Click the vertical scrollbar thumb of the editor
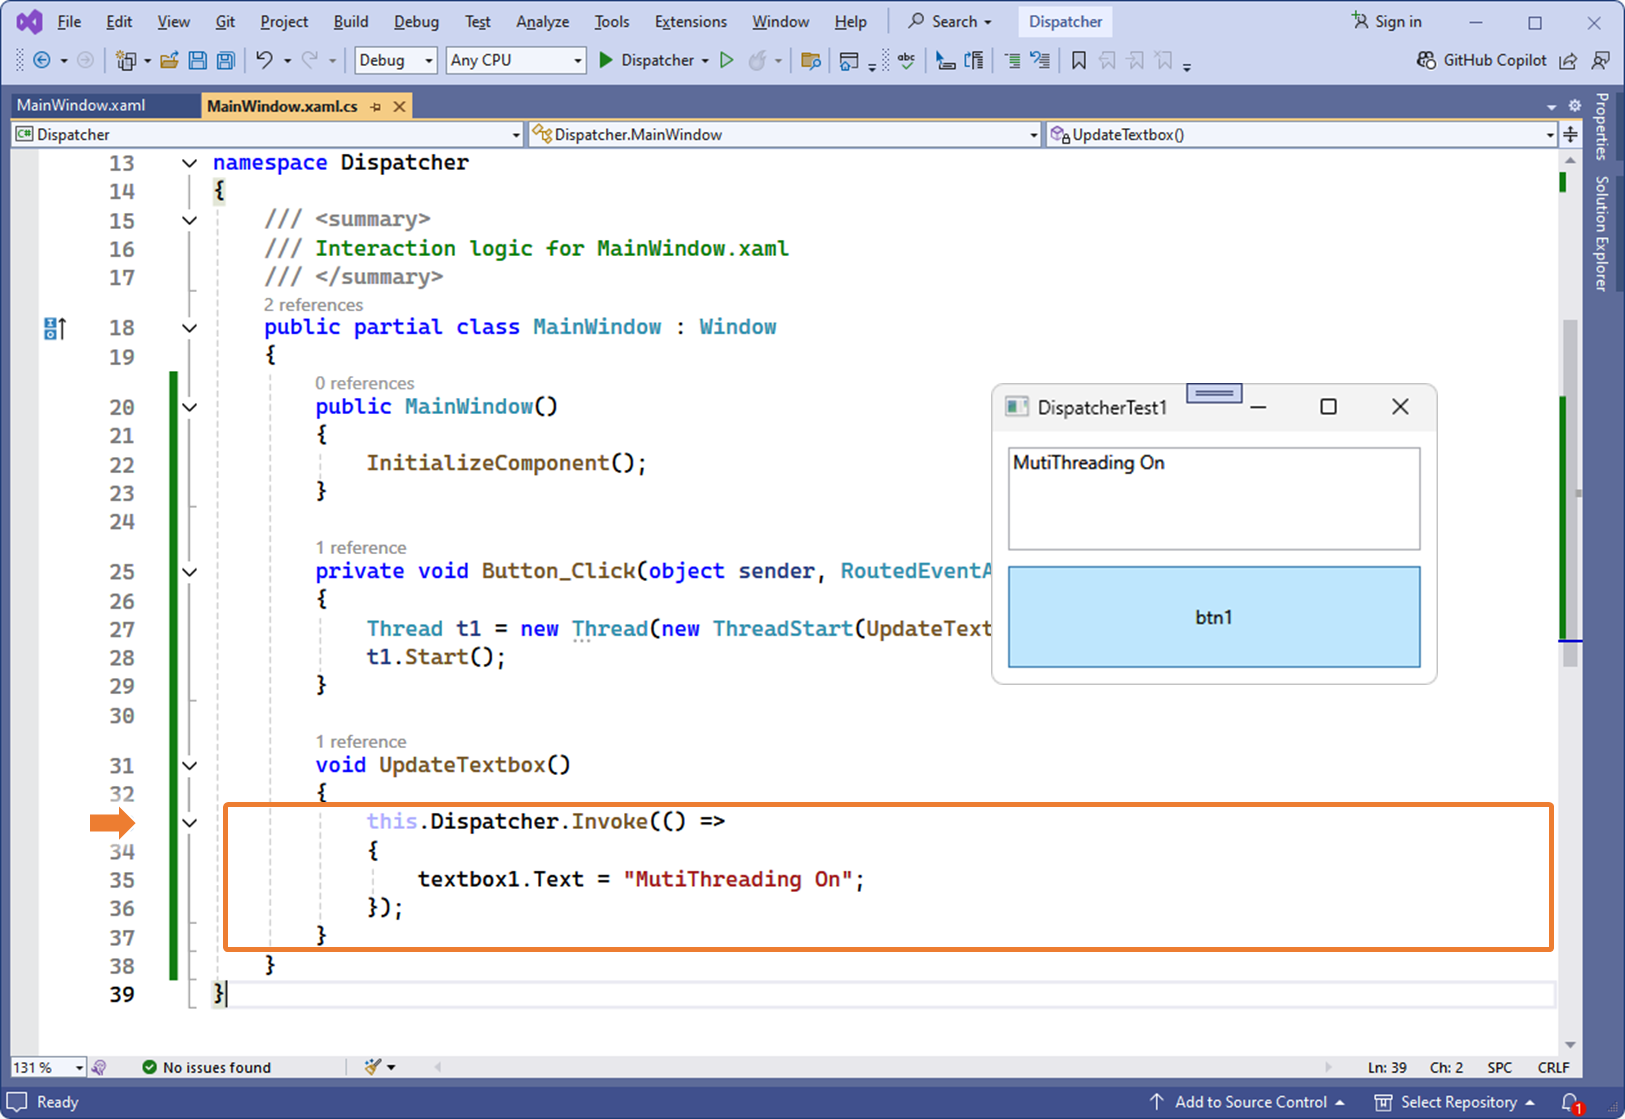The image size is (1625, 1119). tap(1570, 493)
